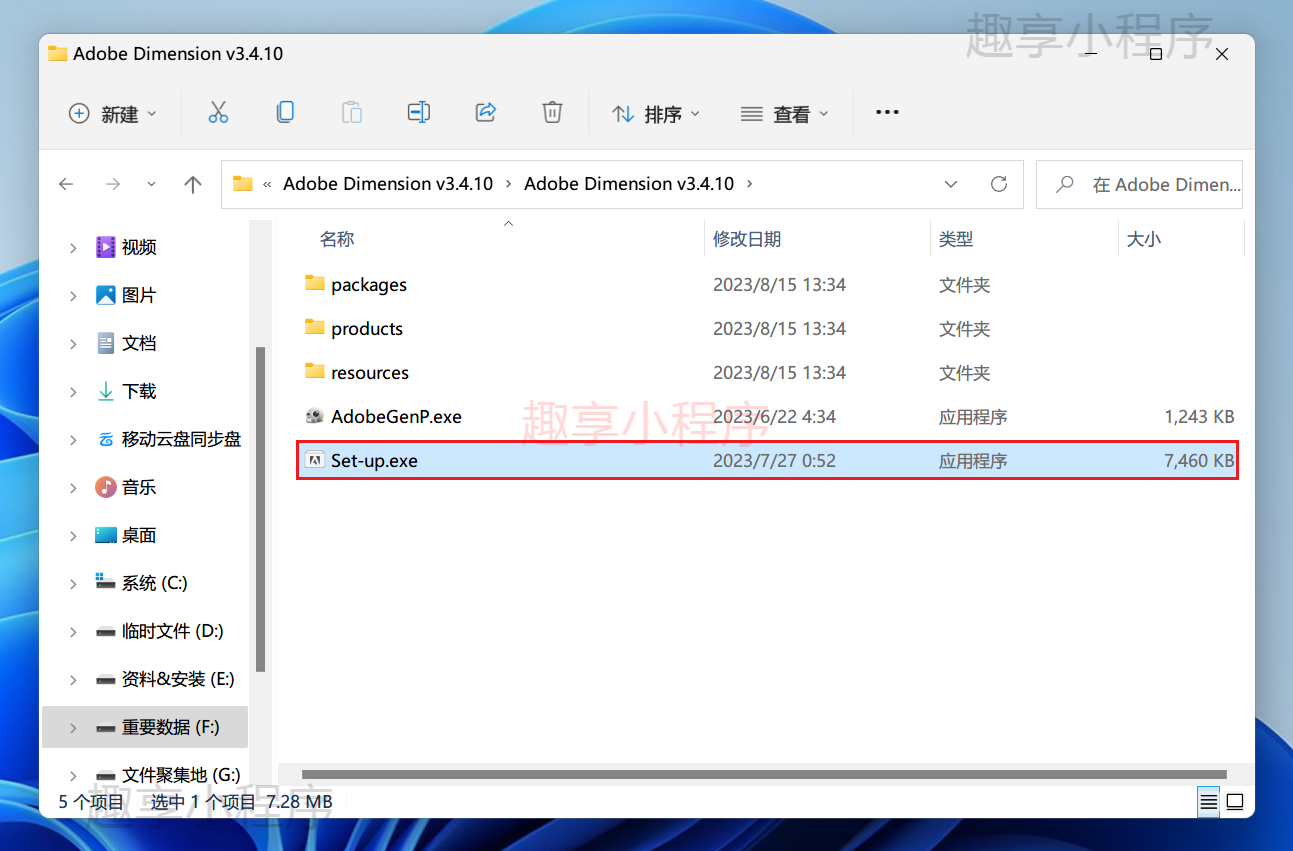The image size is (1293, 851).
Task: Click the resources folder icon
Action: coord(315,372)
